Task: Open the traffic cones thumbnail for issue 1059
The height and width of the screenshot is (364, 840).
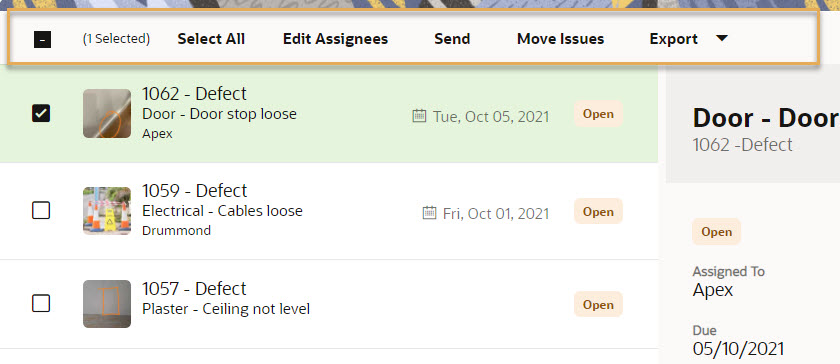Action: [107, 211]
